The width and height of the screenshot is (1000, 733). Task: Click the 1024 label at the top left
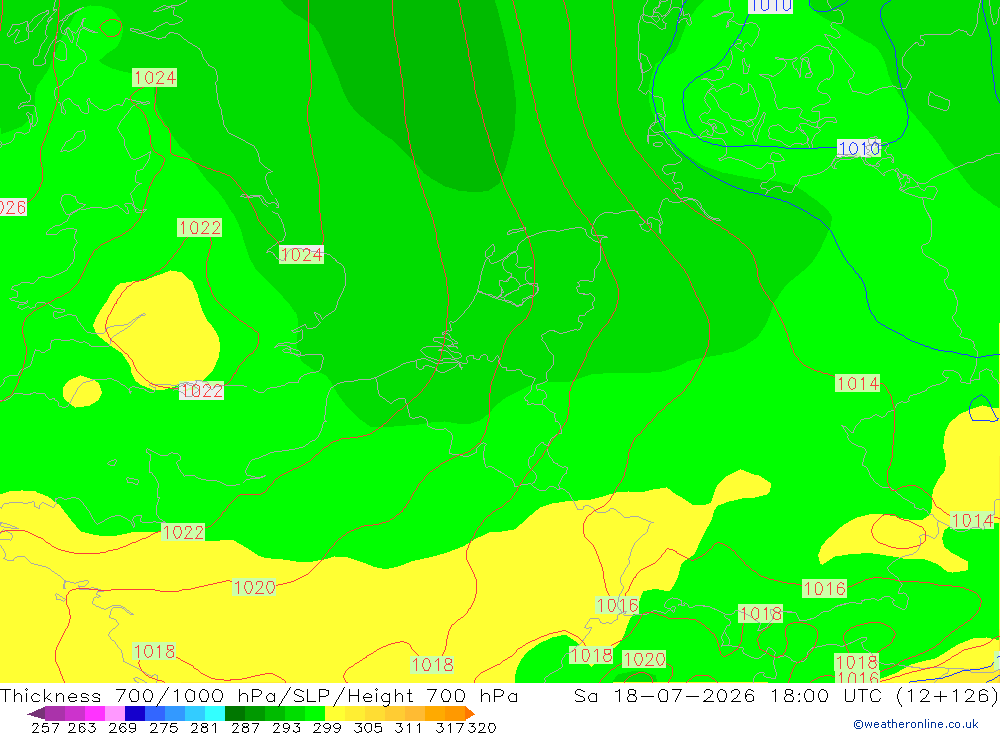pyautogui.click(x=154, y=77)
